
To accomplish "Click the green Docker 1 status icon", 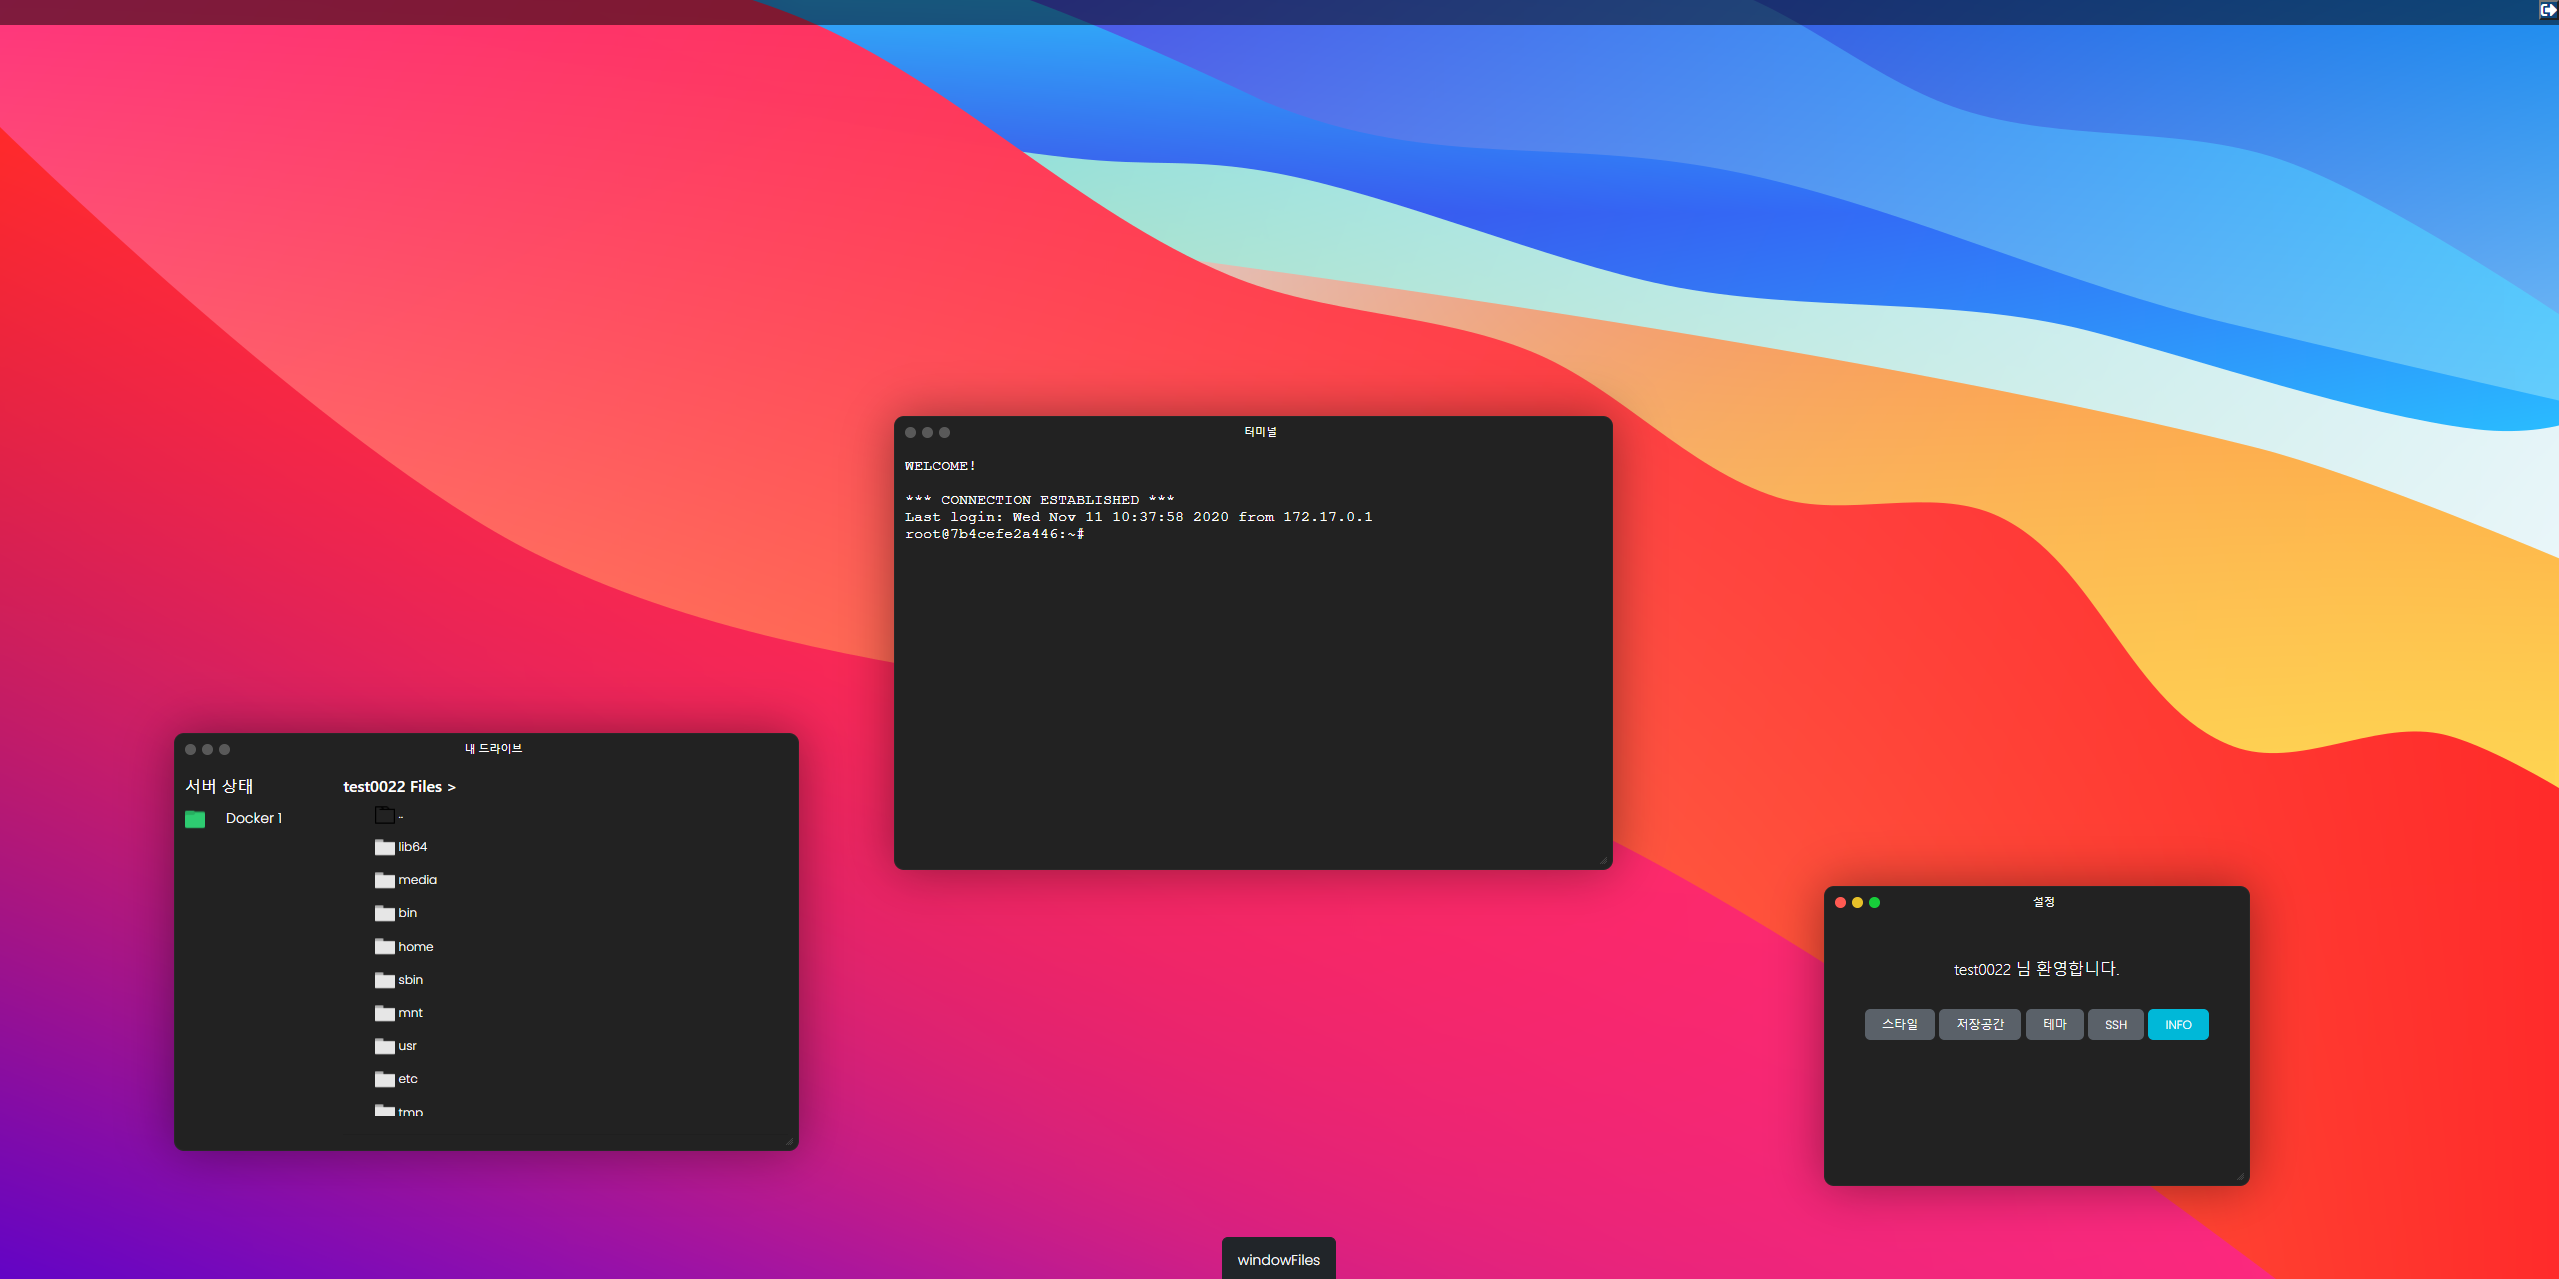I will pos(195,819).
